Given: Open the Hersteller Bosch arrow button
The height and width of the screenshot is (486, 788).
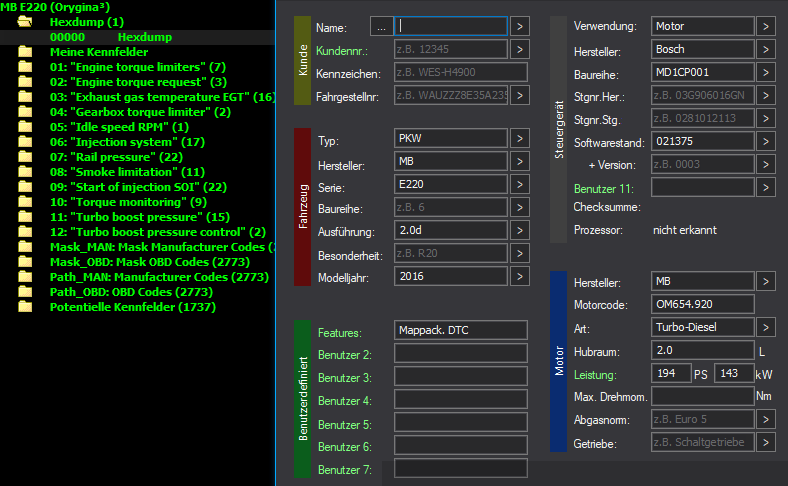Looking at the screenshot, I should 765,49.
